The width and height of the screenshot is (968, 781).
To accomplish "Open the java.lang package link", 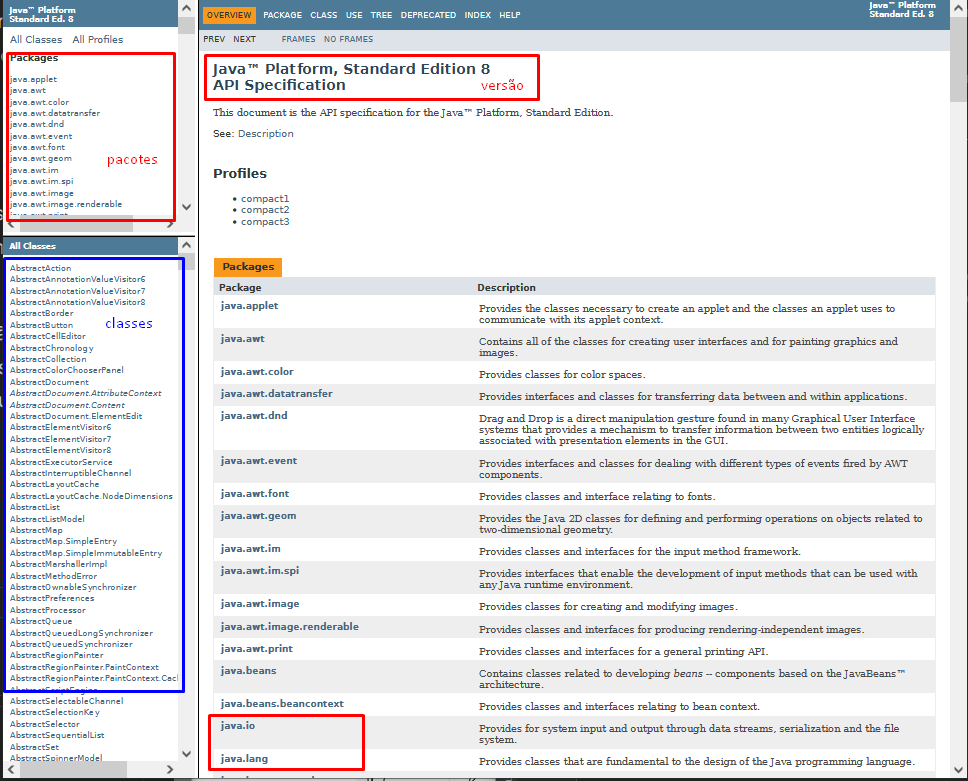I will tap(244, 758).
